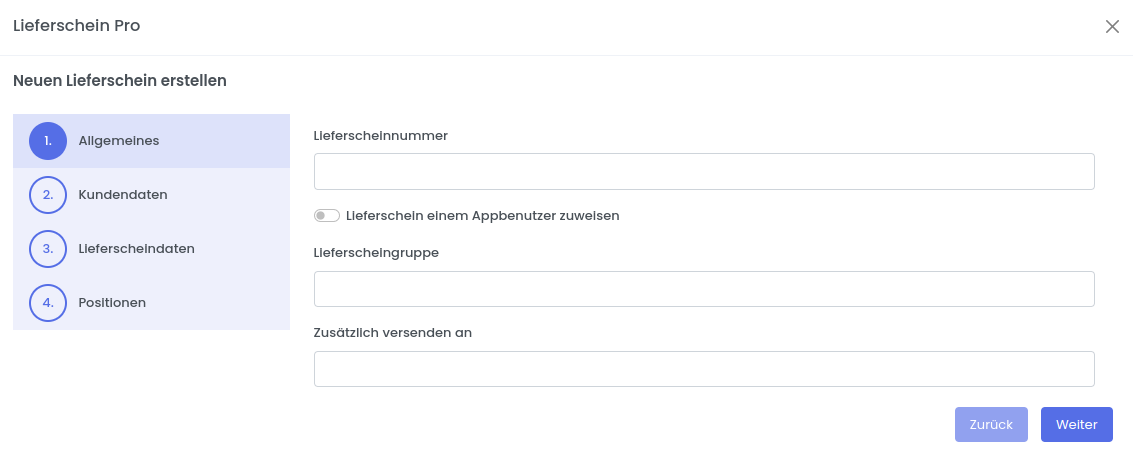
Task: Click the Lieferscheinnummer field label
Action: pyautogui.click(x=380, y=136)
